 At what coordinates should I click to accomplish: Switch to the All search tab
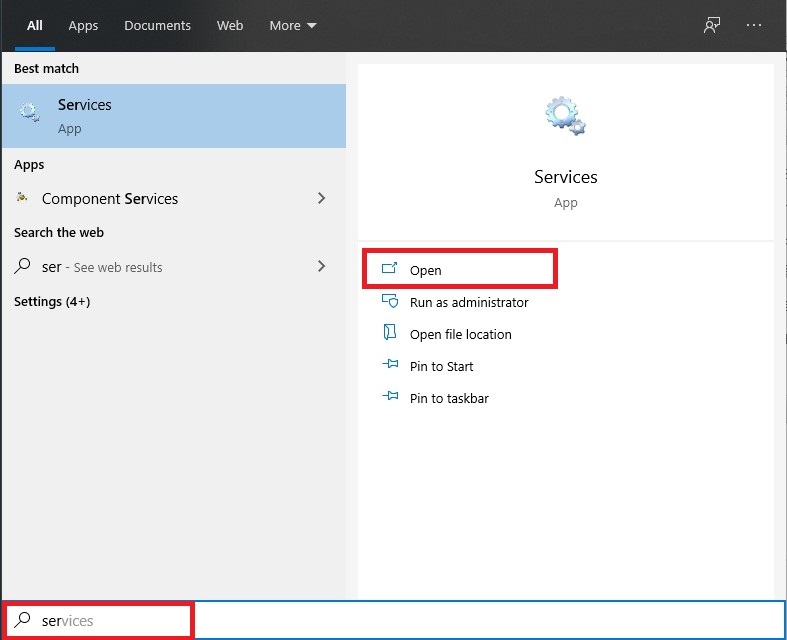[x=35, y=26]
